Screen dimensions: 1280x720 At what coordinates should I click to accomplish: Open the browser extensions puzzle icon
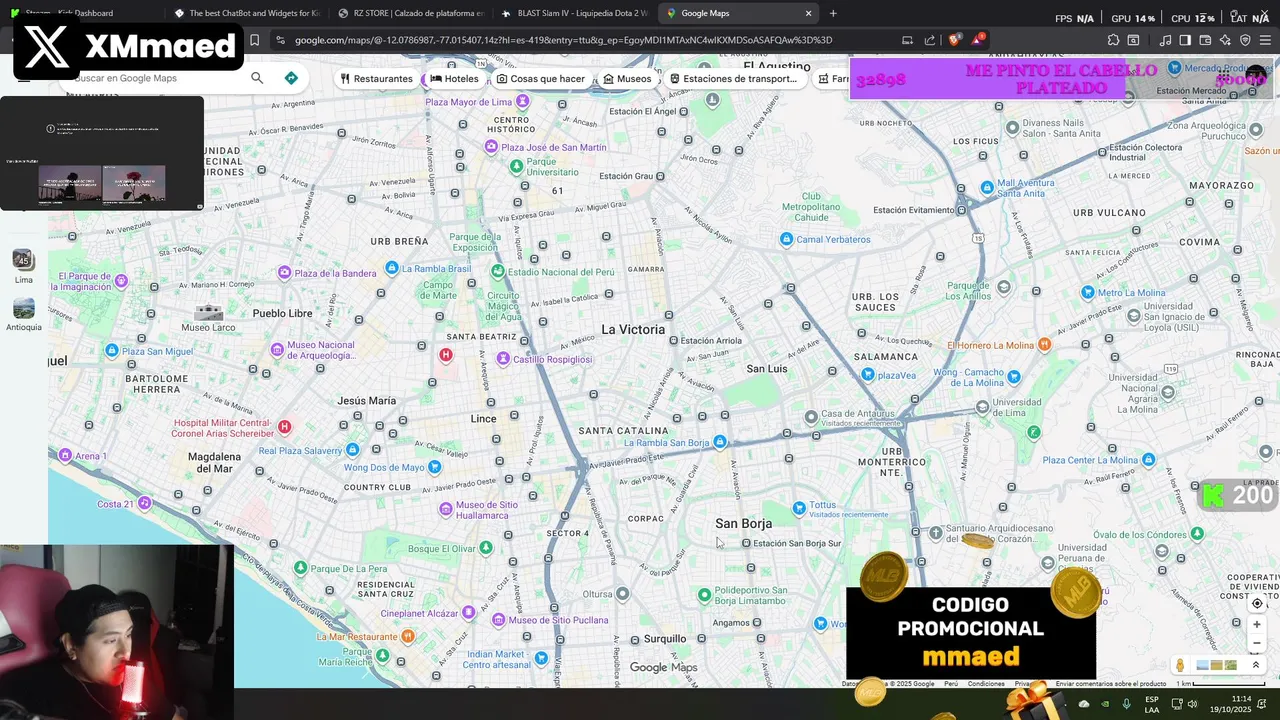point(1113,40)
